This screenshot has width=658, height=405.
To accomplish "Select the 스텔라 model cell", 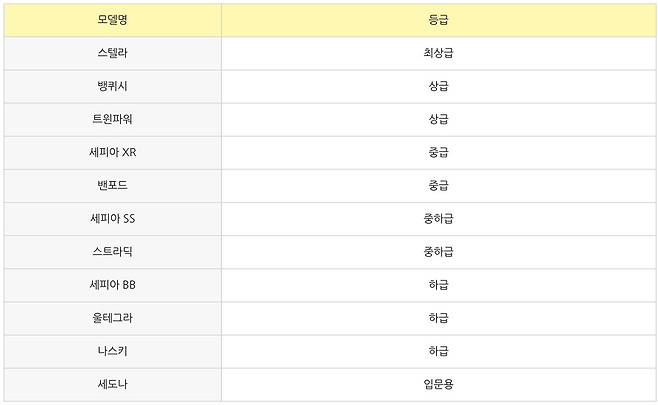I will pos(112,53).
